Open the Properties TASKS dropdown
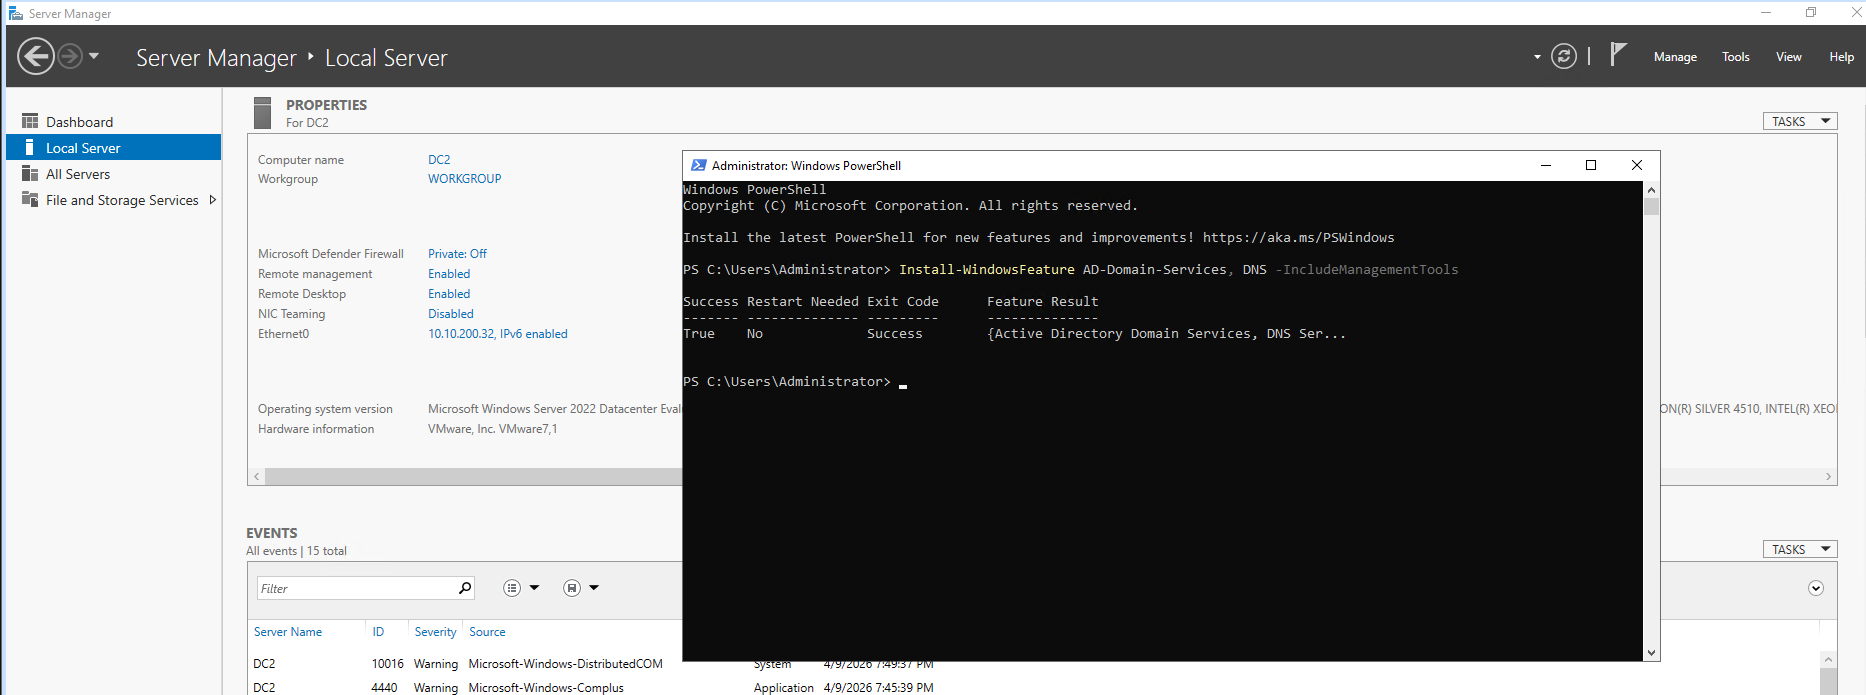This screenshot has width=1866, height=695. (x=1799, y=121)
